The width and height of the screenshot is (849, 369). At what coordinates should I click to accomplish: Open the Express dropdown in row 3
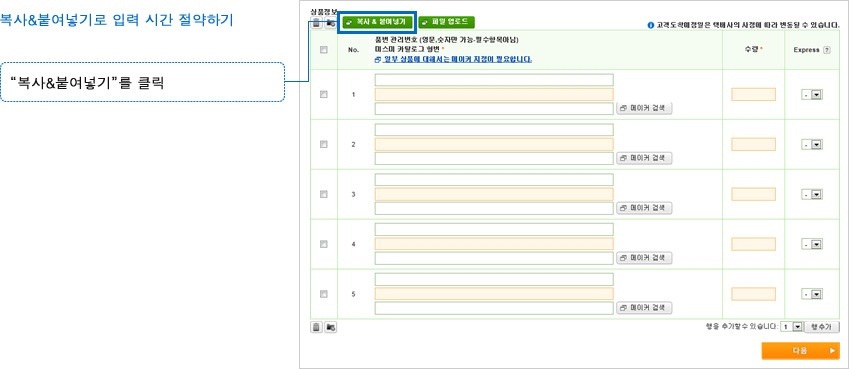pyautogui.click(x=812, y=195)
